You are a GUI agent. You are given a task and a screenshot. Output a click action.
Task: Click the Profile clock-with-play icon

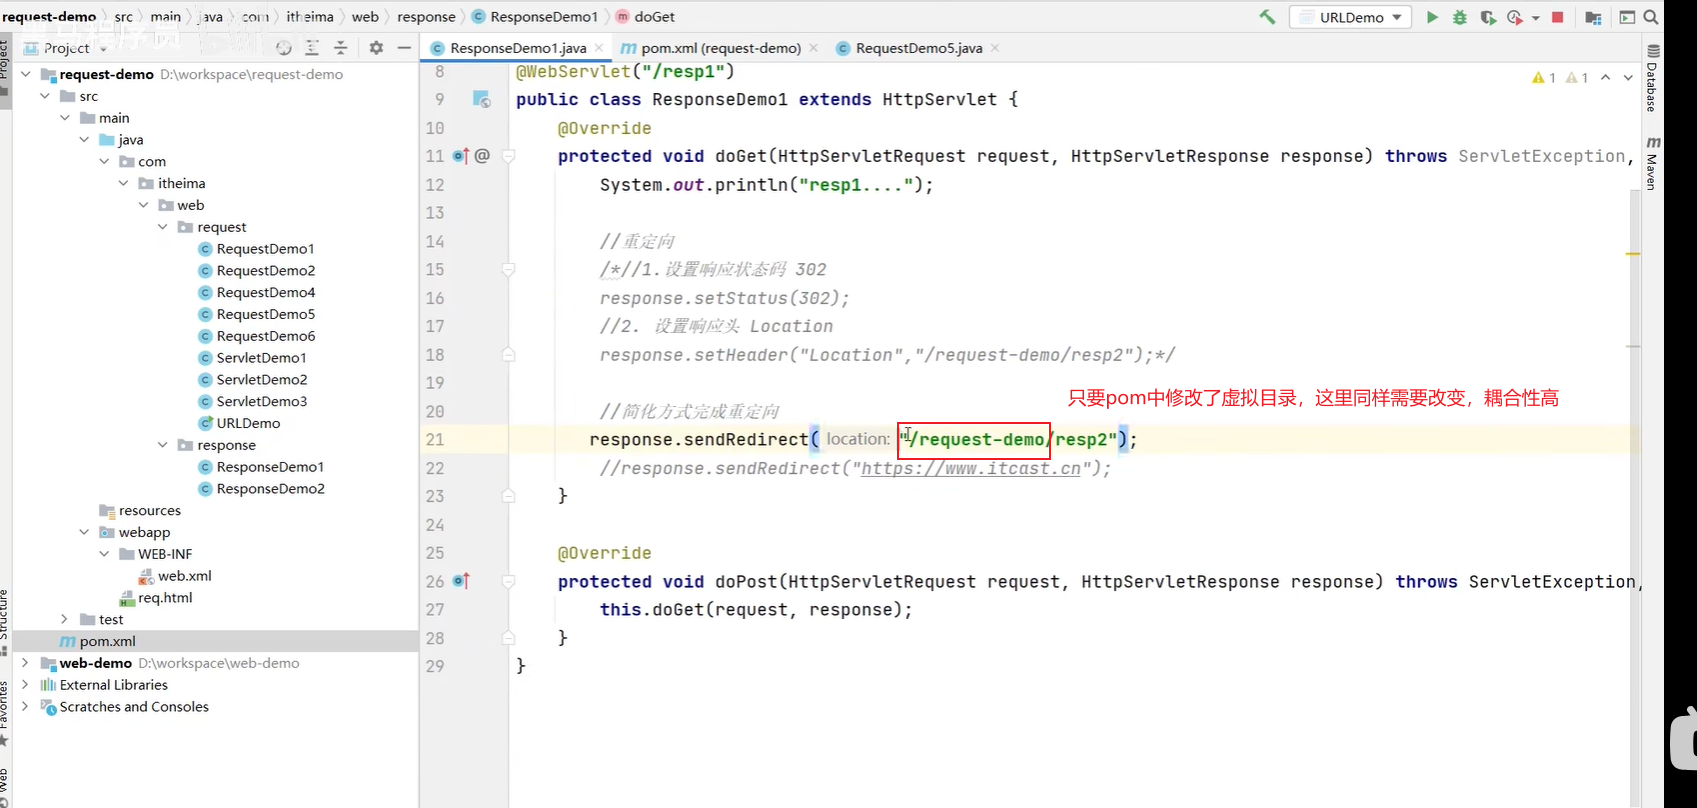tap(1514, 17)
